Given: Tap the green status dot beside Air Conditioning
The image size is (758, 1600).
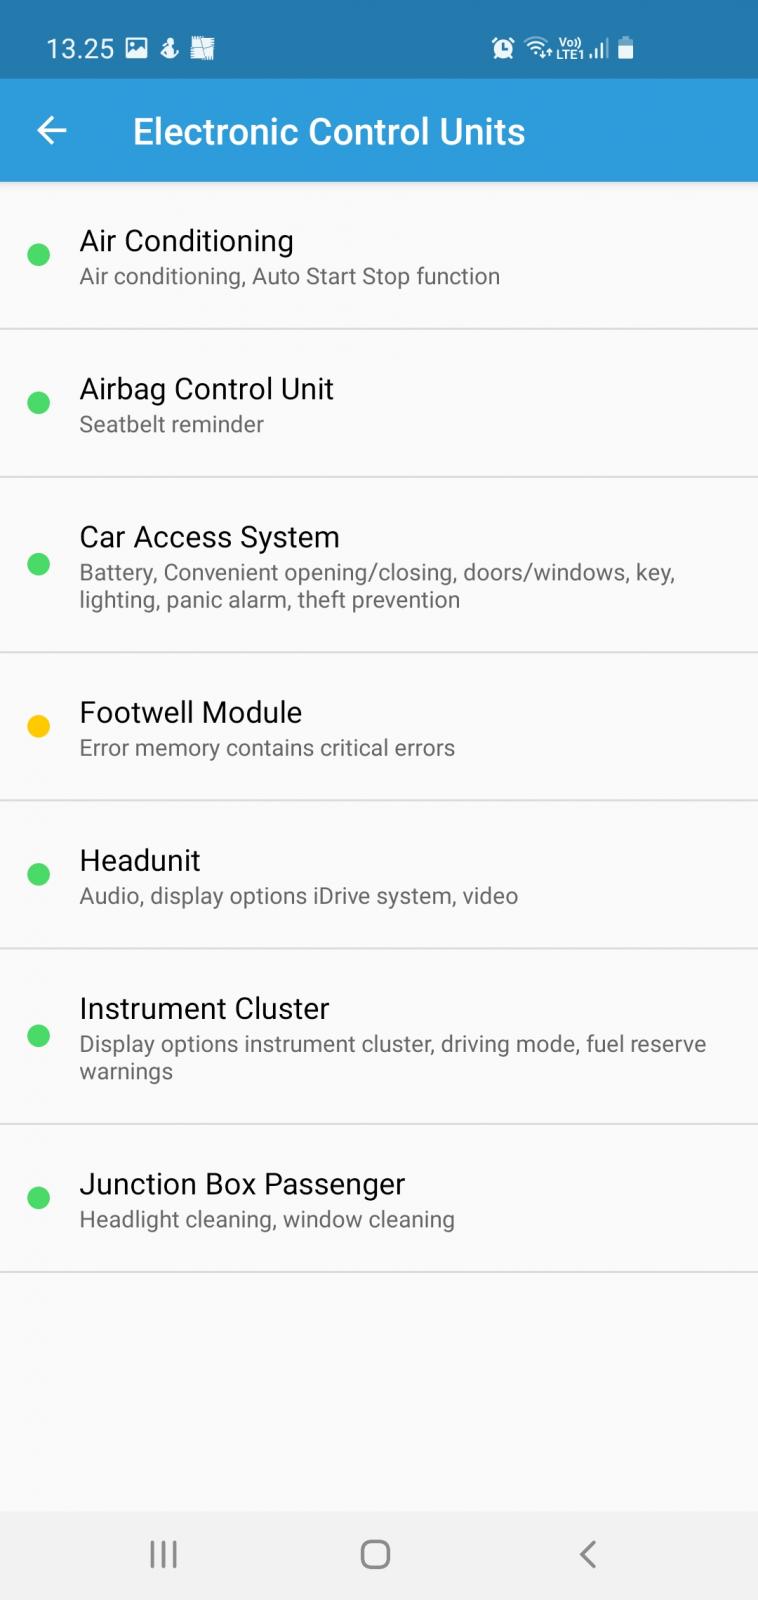Looking at the screenshot, I should pos(39,255).
